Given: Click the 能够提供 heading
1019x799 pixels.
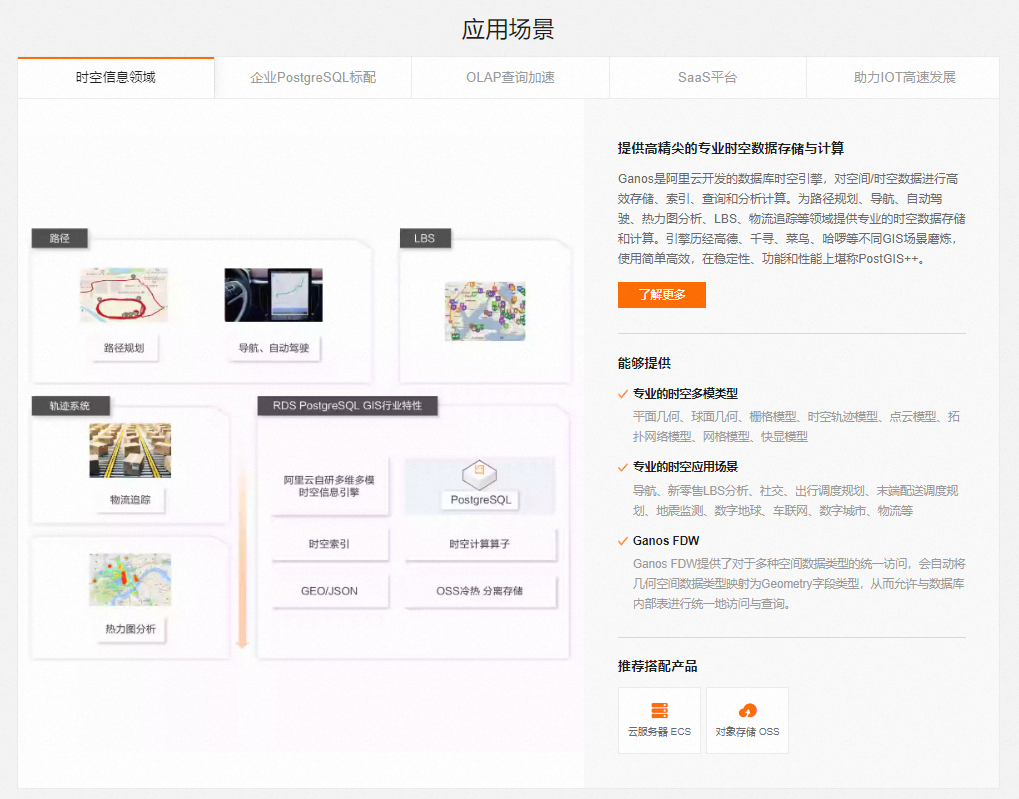Looking at the screenshot, I should pos(644,363).
